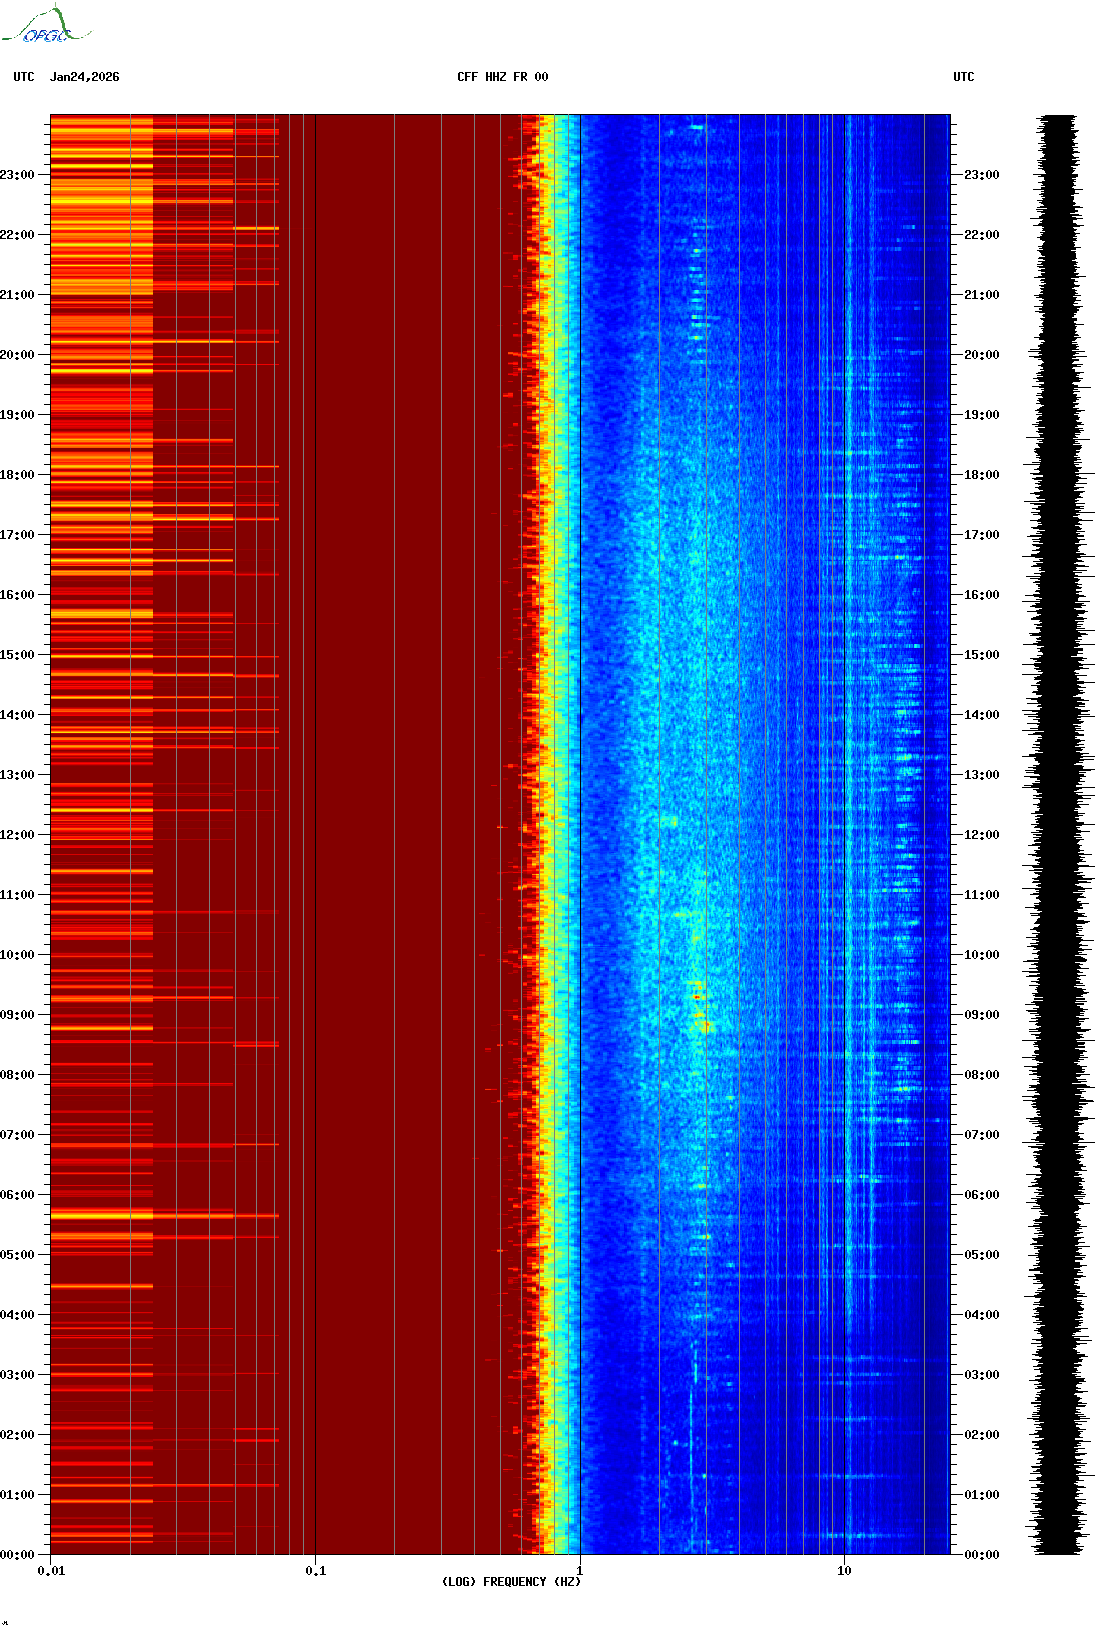The image size is (1102, 1634).
Task: Click 09:00 on the right time axis
Action: coord(981,1015)
